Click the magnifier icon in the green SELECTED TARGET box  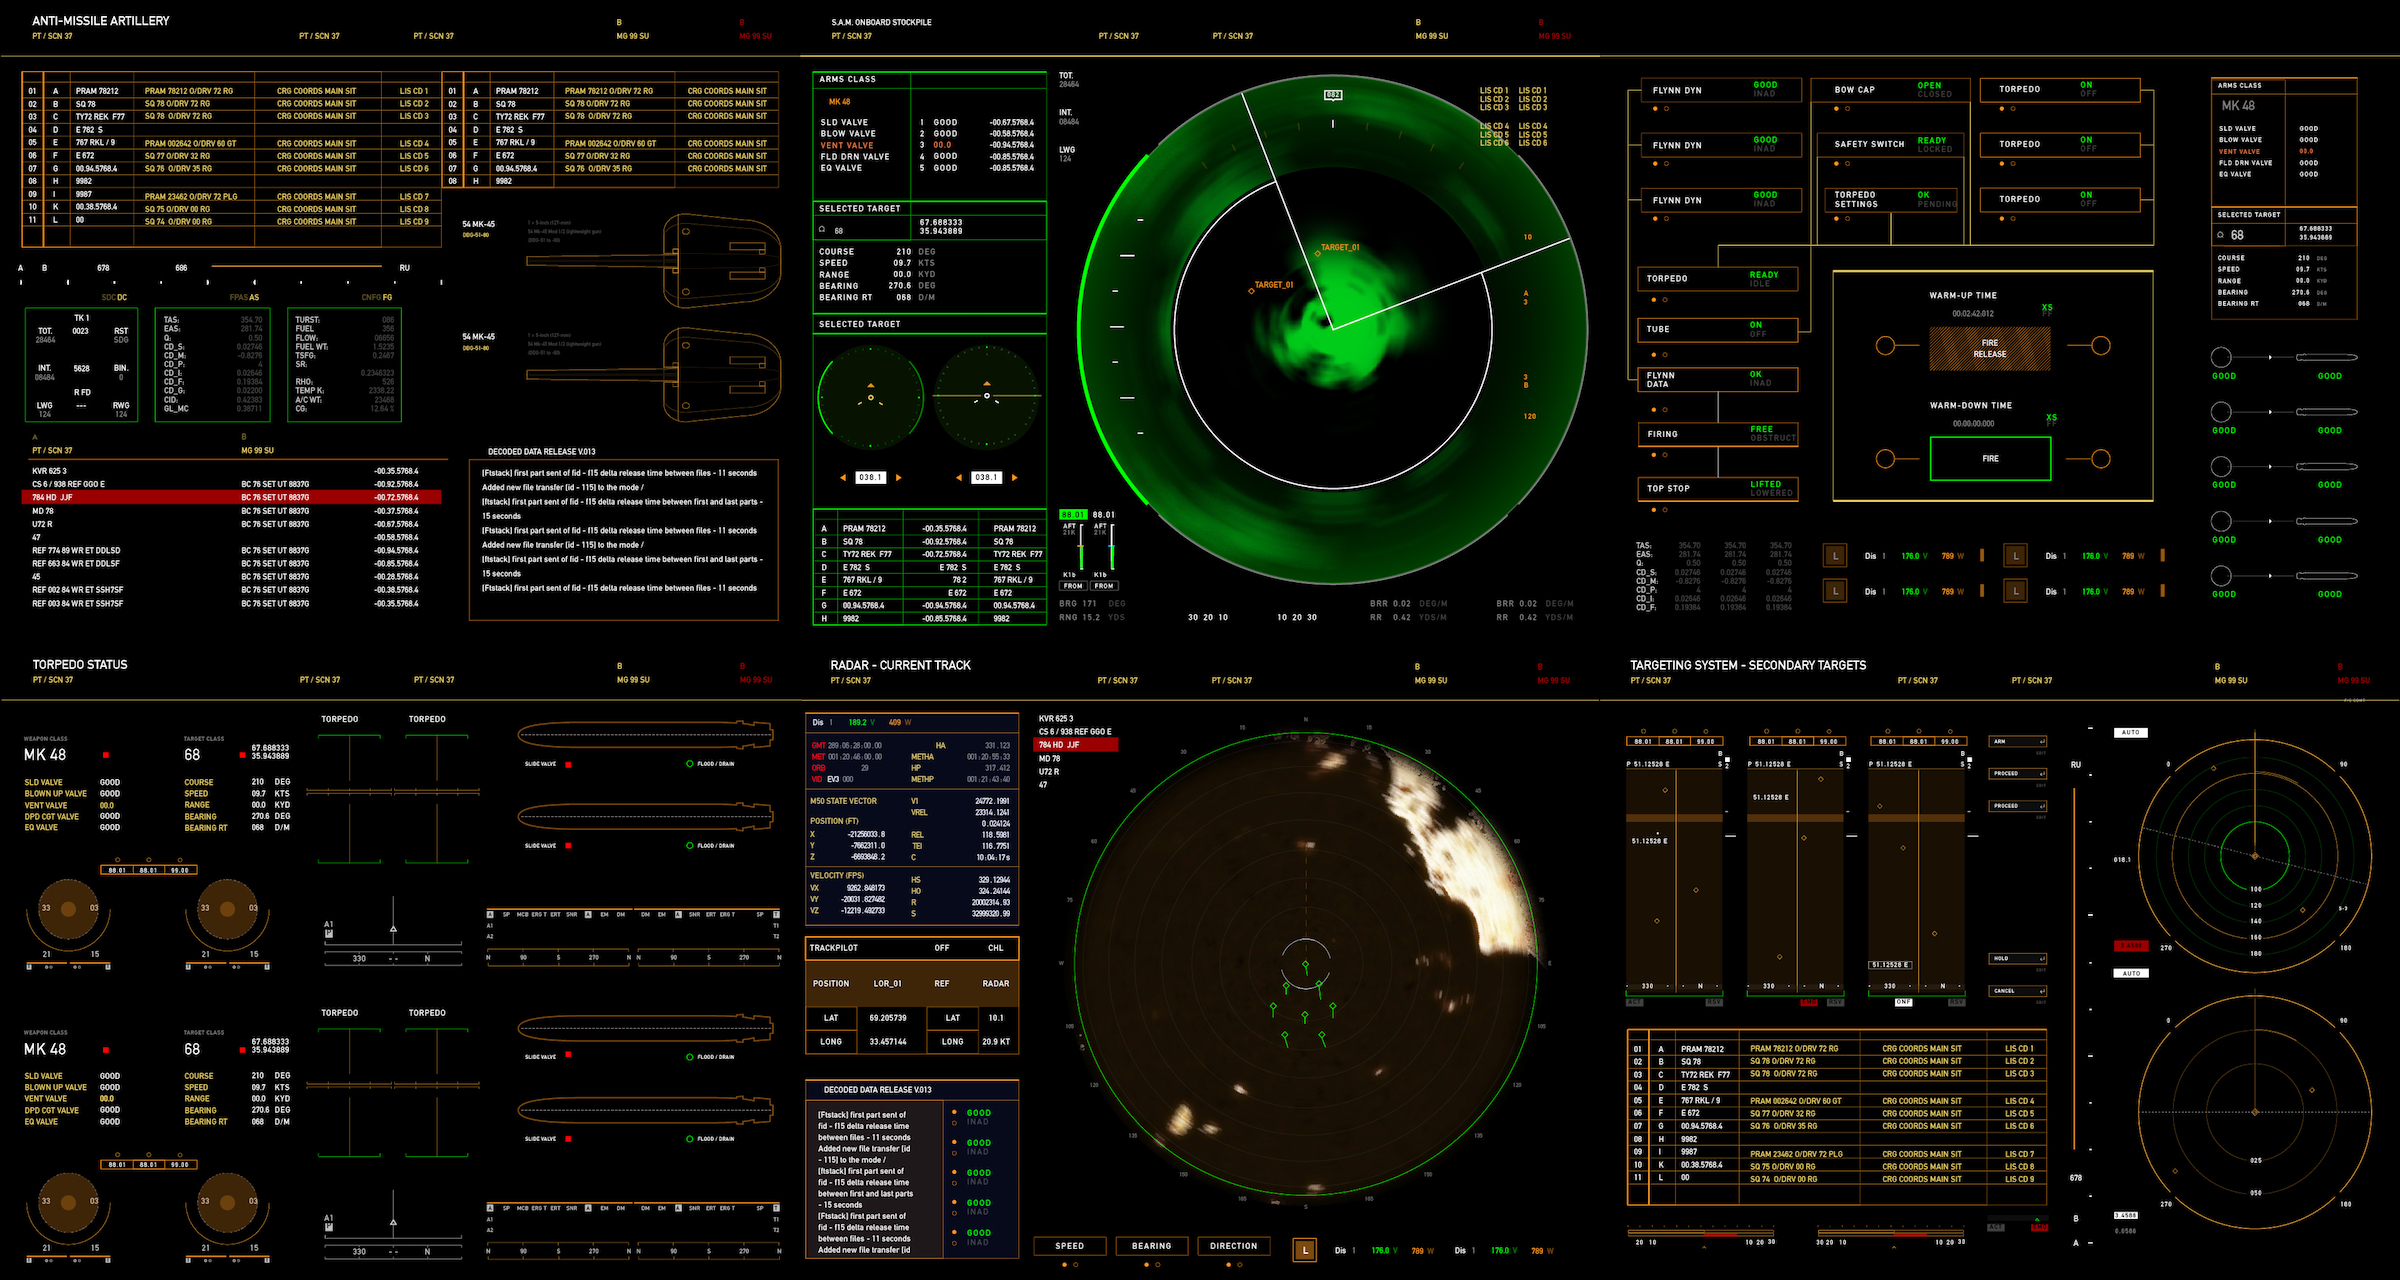[x=822, y=230]
